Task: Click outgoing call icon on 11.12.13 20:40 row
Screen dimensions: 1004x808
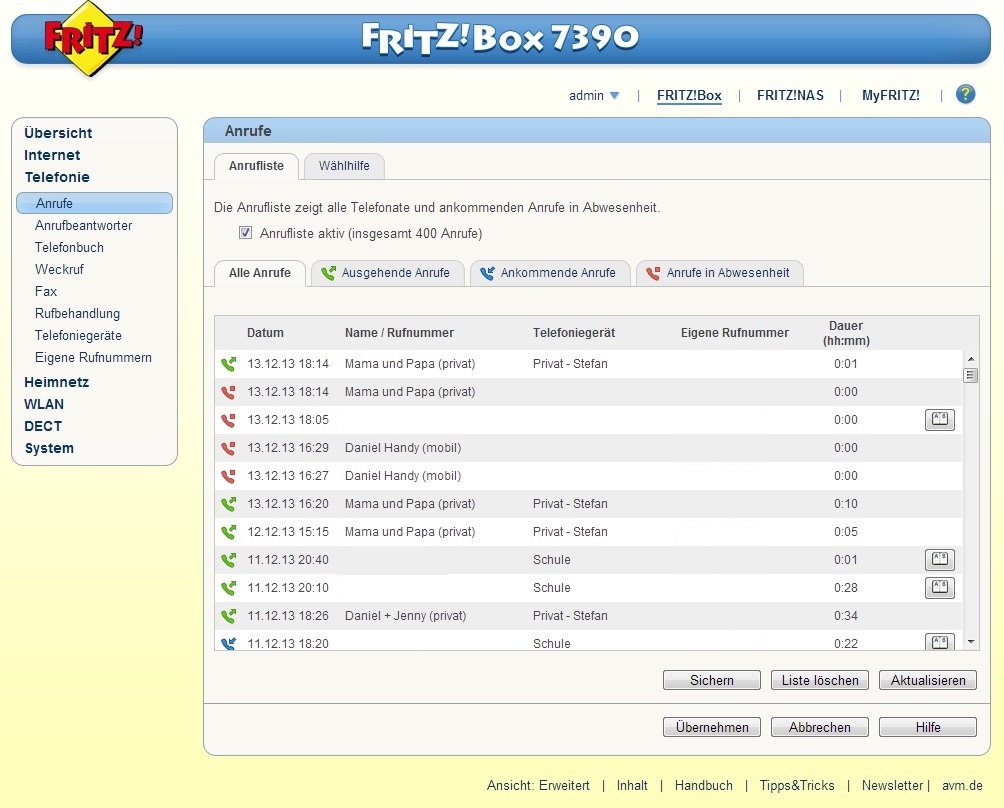Action: pos(228,560)
